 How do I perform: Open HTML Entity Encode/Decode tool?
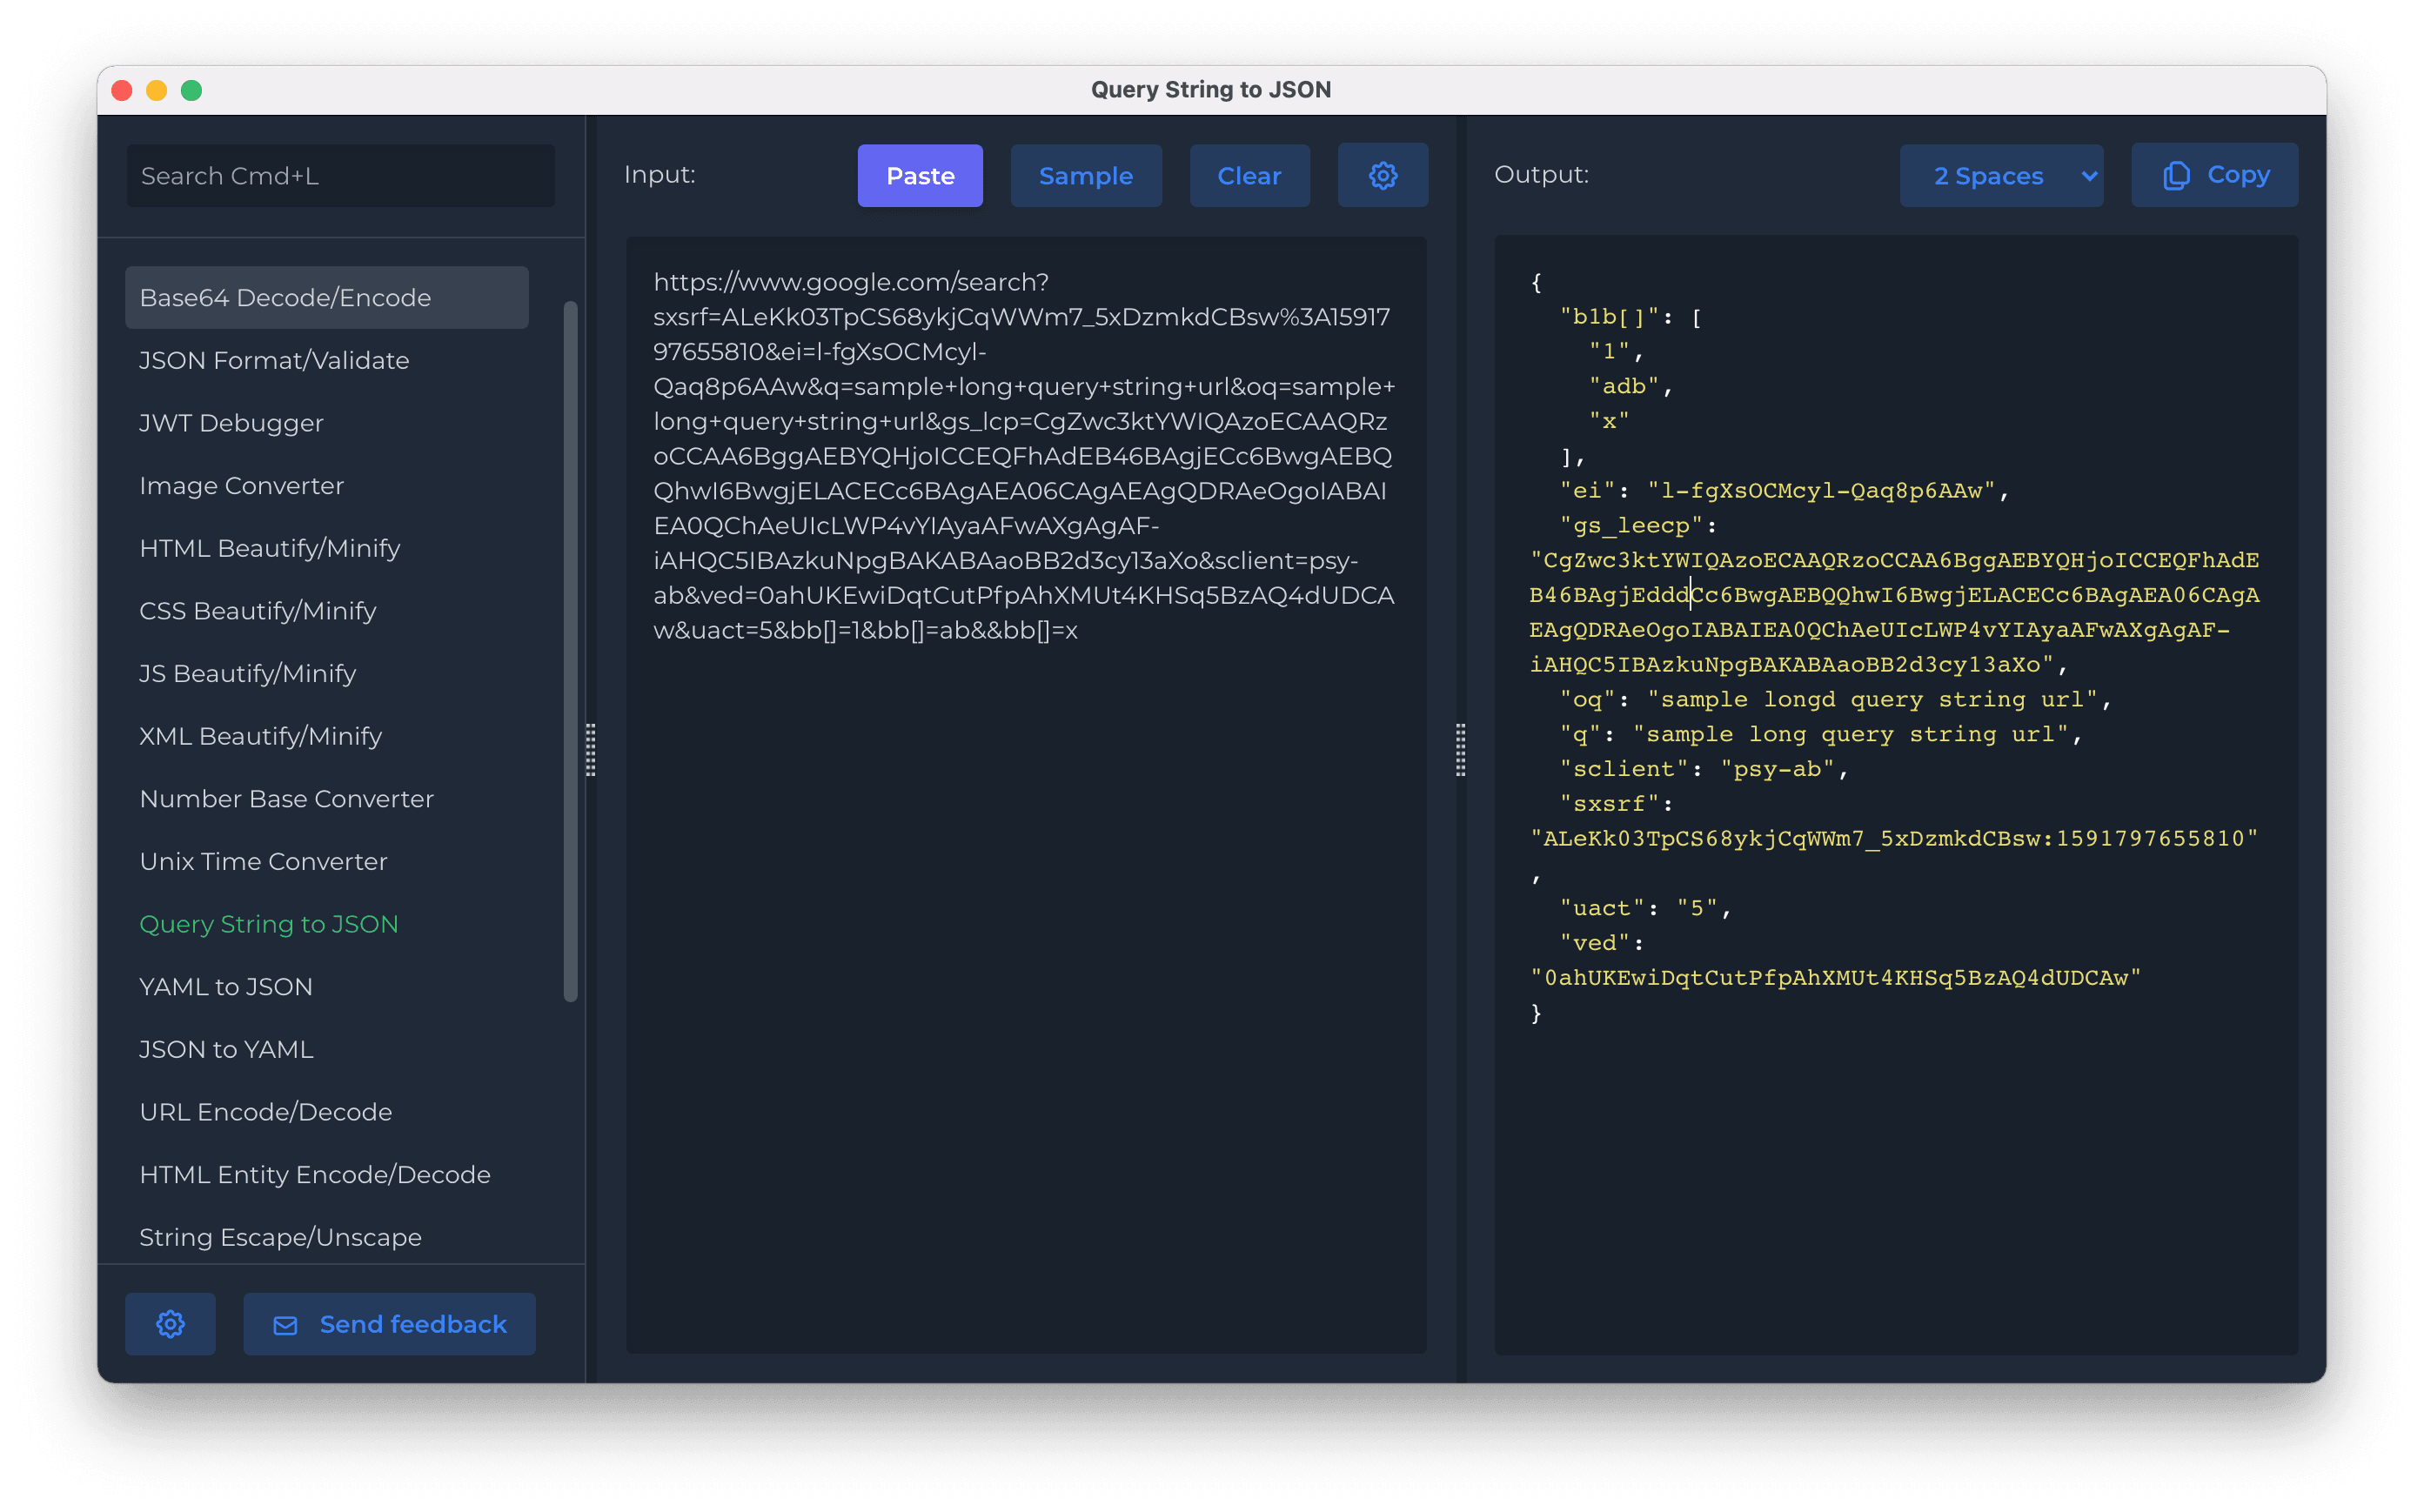[326, 1175]
